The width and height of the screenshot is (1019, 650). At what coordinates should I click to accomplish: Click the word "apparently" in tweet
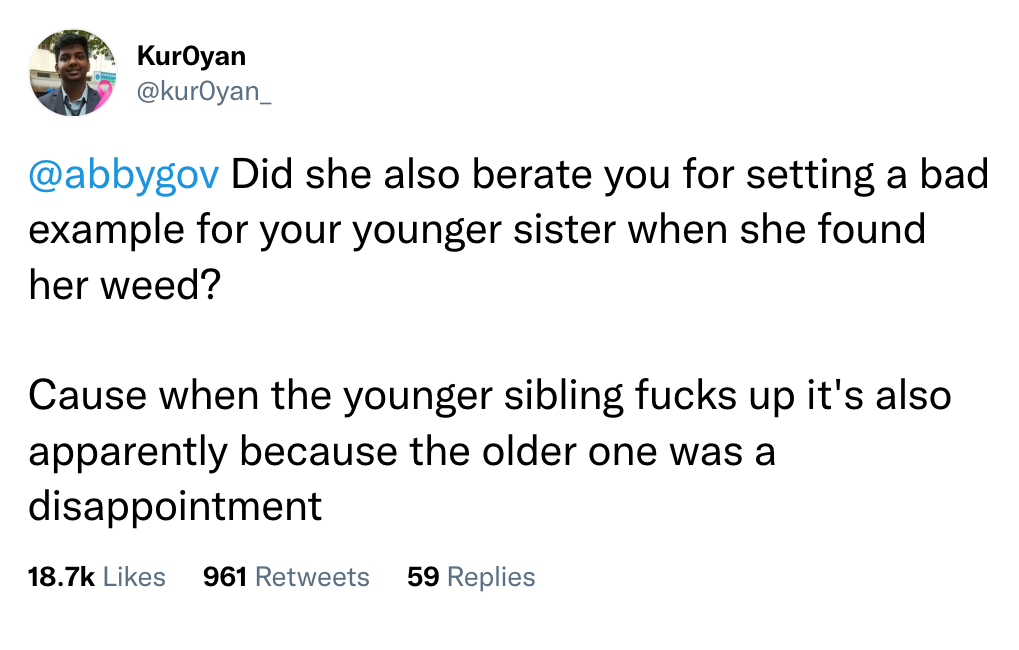[128, 452]
